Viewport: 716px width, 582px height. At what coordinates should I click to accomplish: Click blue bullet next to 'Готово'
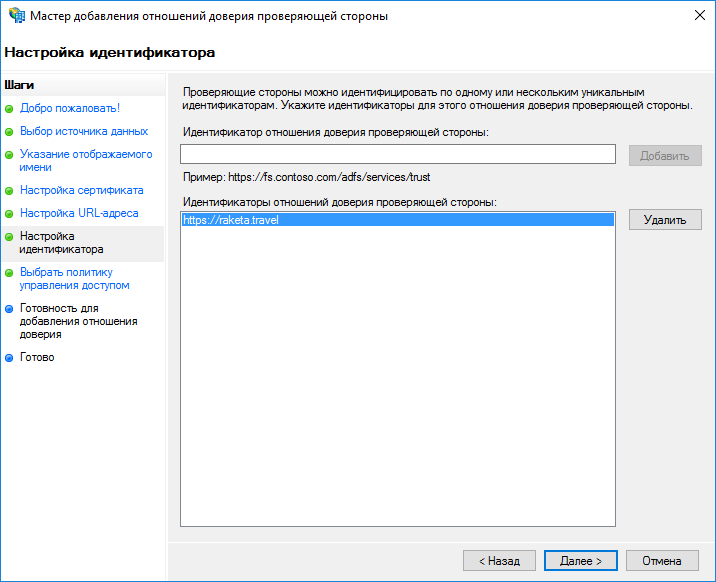click(10, 358)
